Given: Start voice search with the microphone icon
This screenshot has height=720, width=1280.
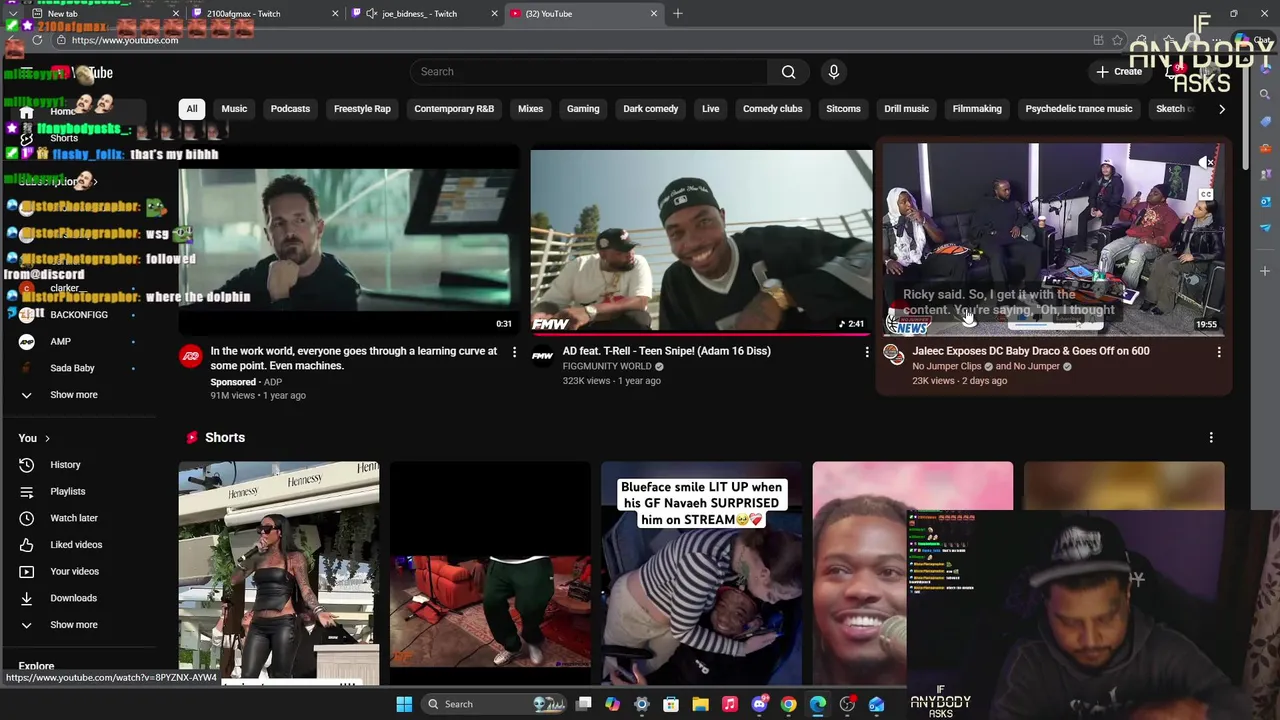Looking at the screenshot, I should (x=834, y=72).
